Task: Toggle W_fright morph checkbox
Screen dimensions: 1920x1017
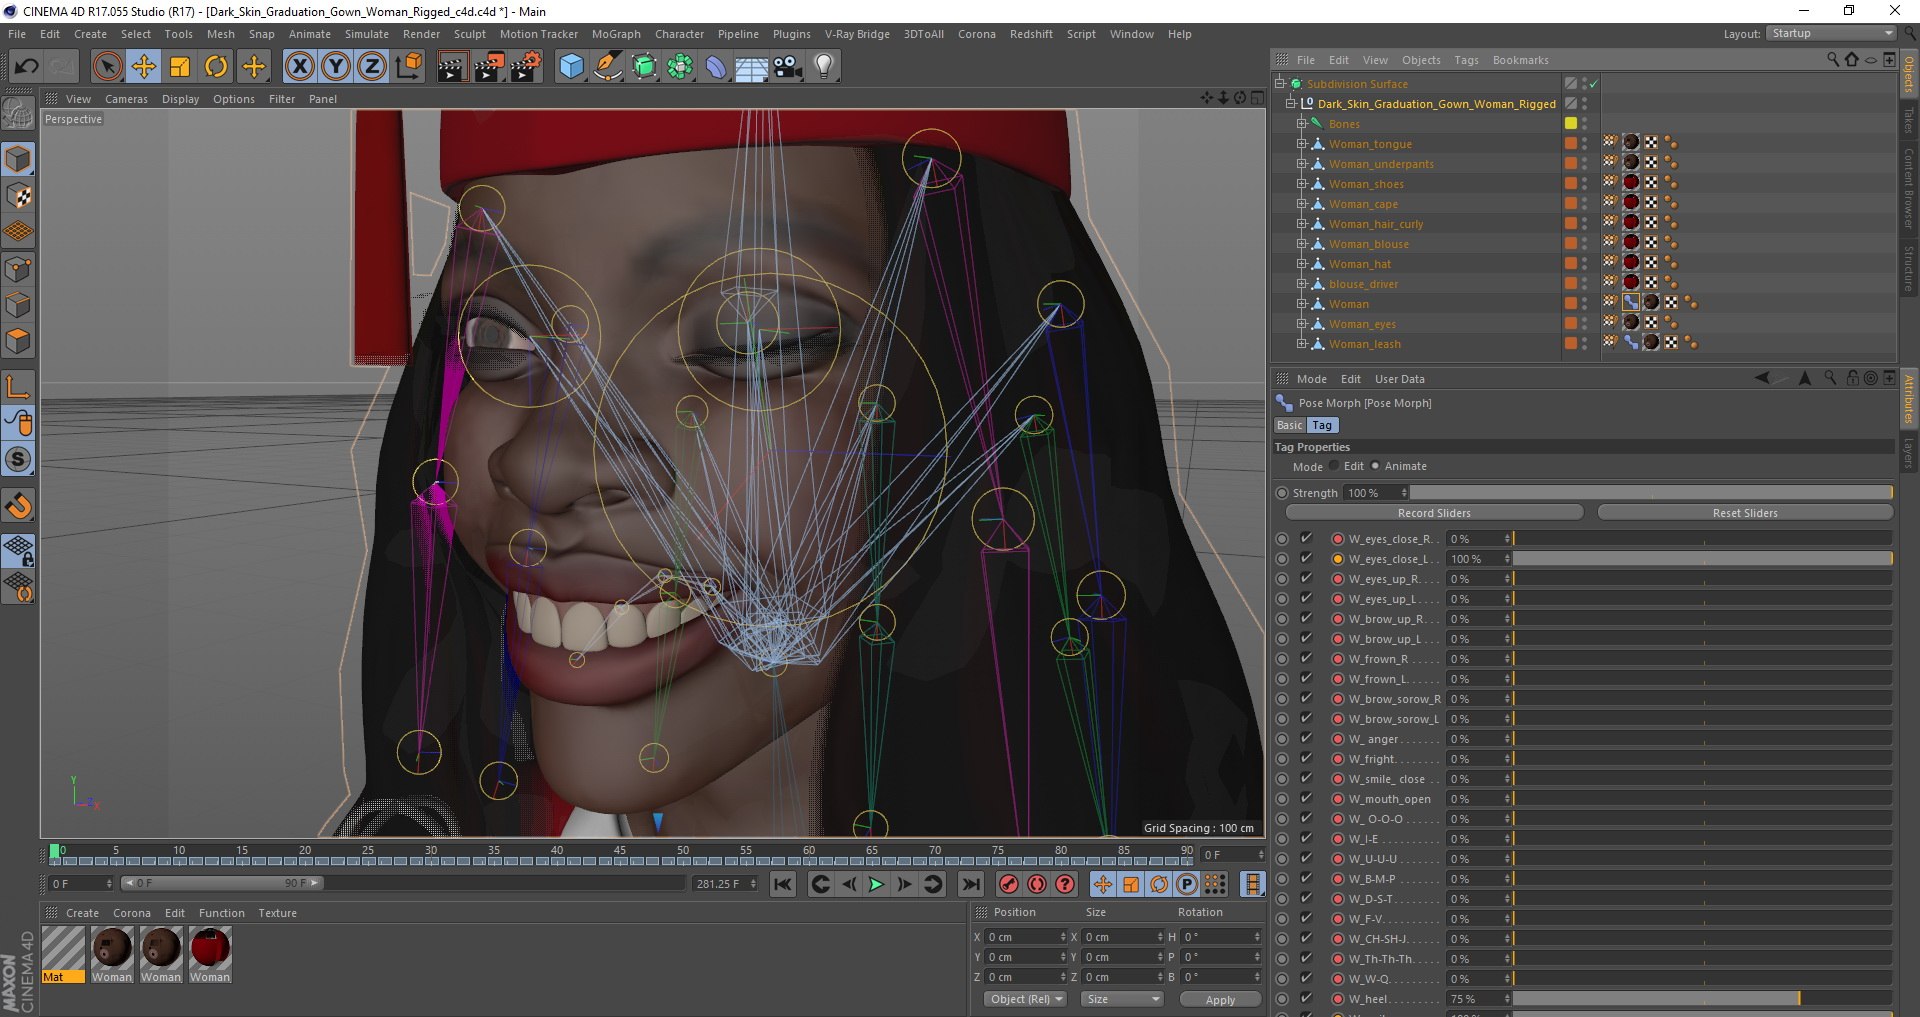Action: (x=1306, y=758)
